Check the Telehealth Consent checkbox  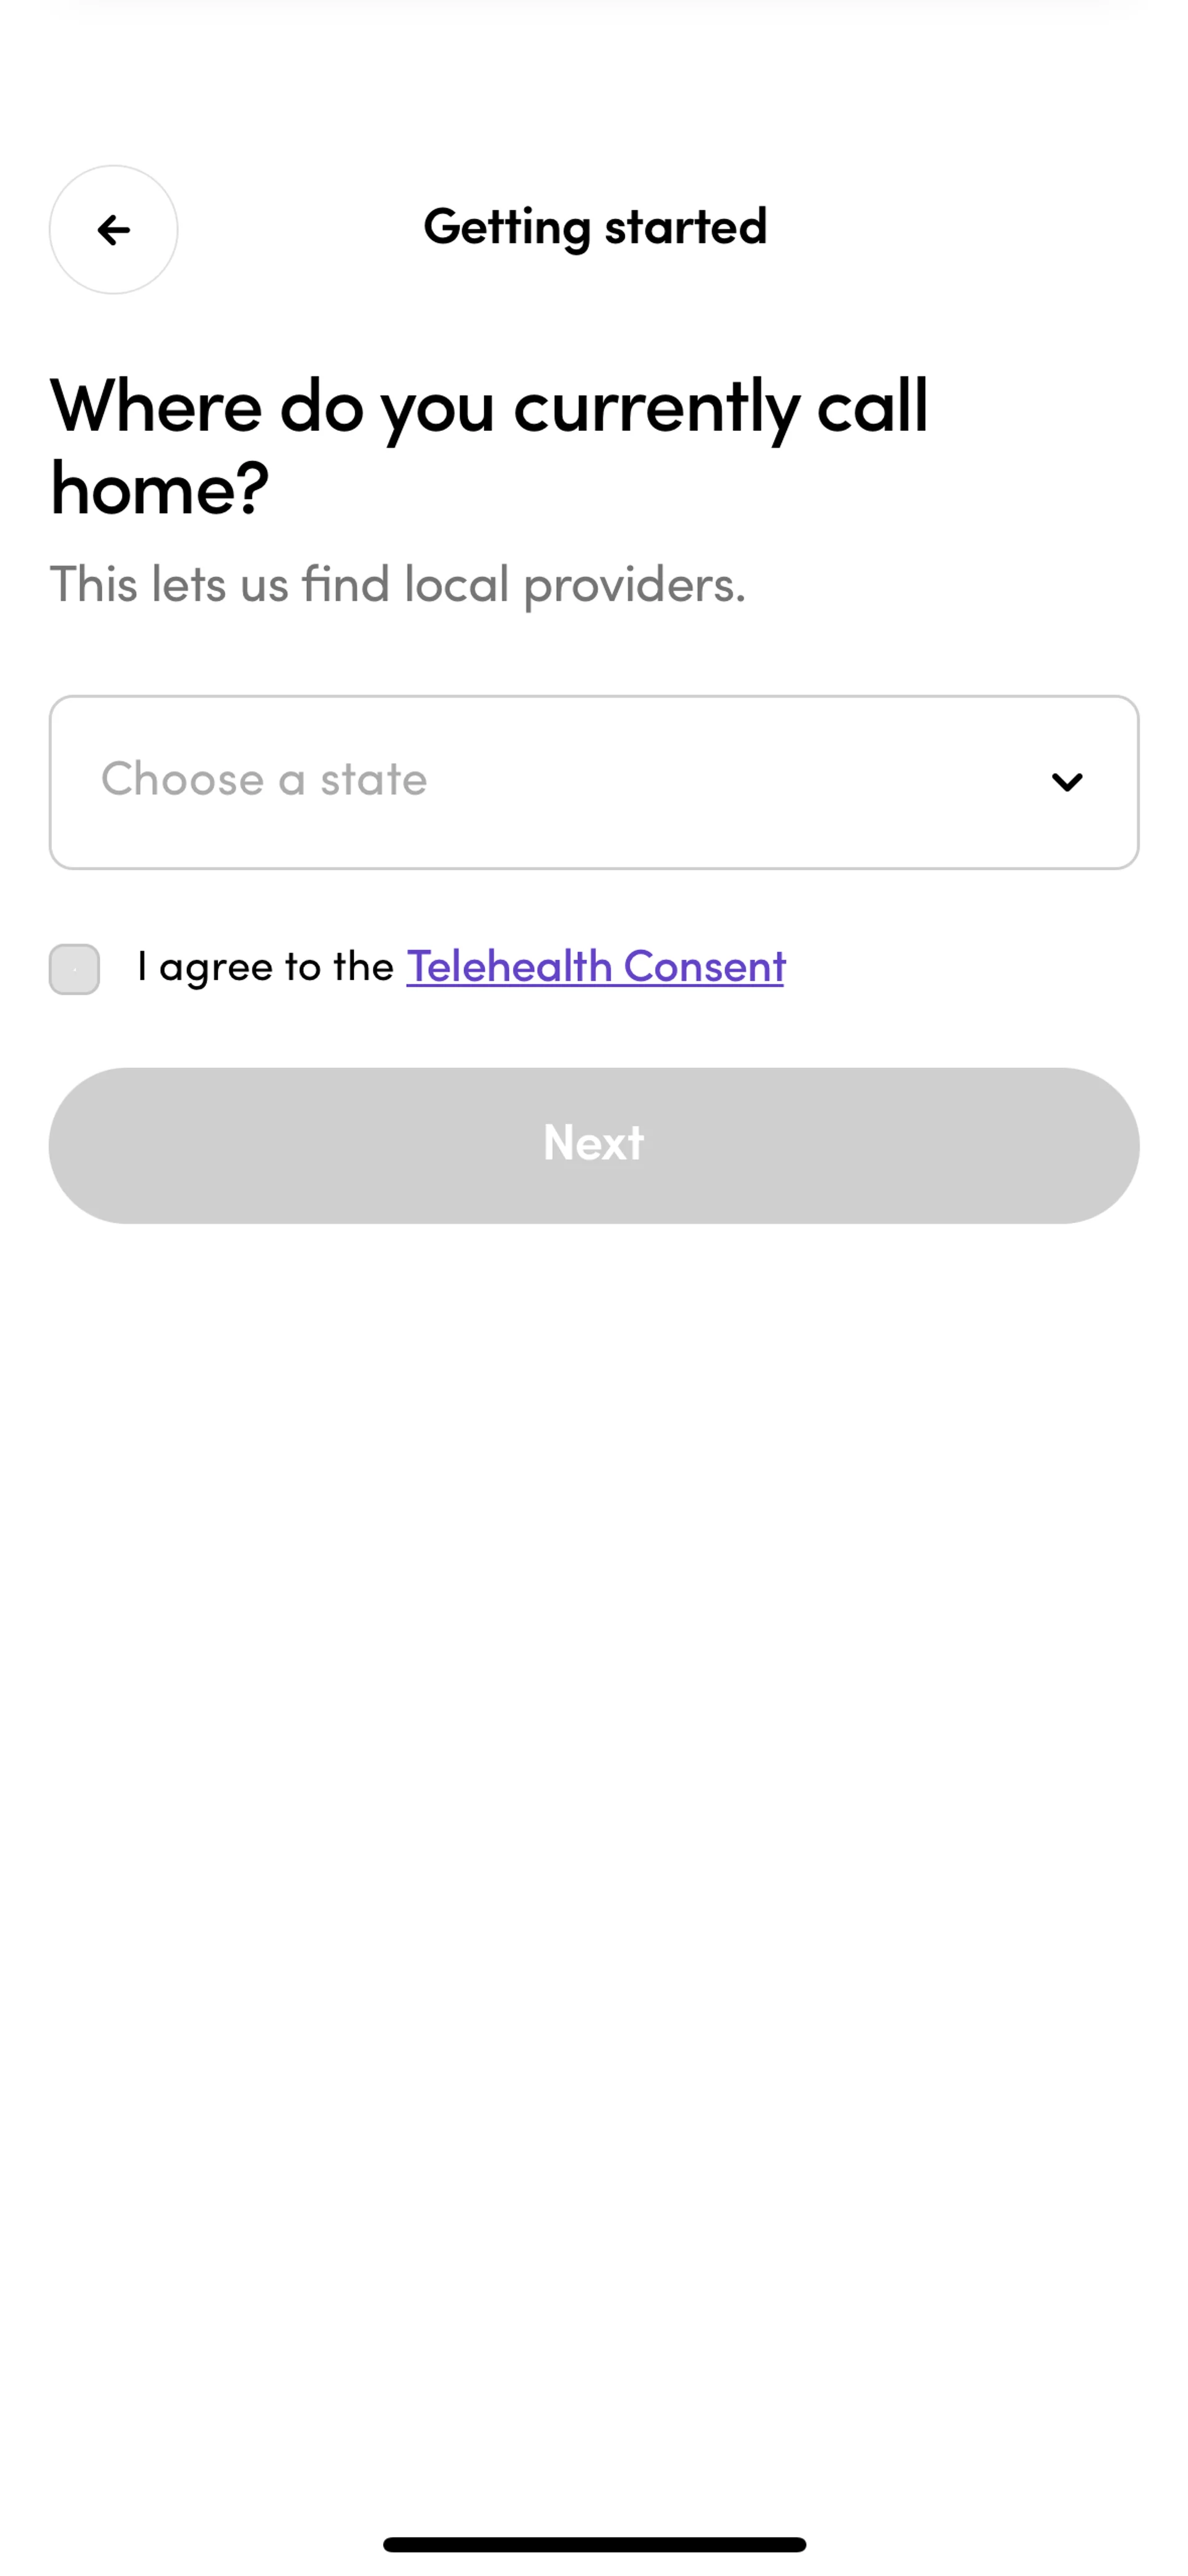74,969
